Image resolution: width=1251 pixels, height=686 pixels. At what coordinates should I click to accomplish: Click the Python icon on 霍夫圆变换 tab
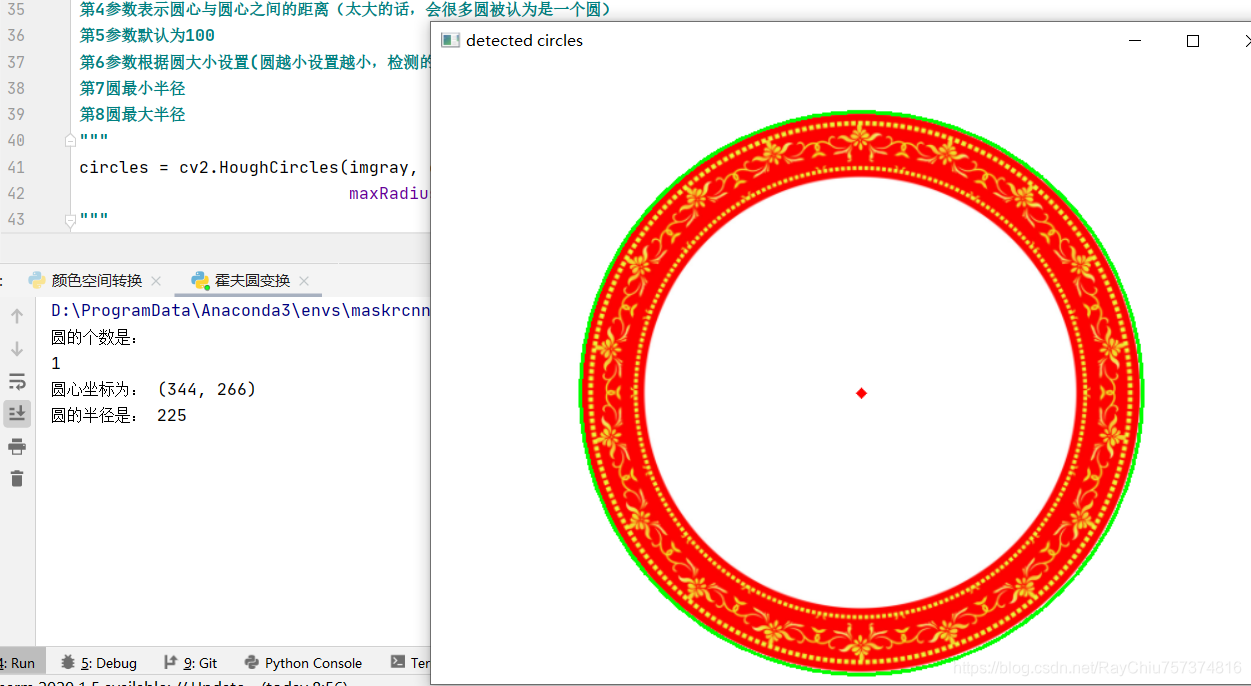click(200, 280)
